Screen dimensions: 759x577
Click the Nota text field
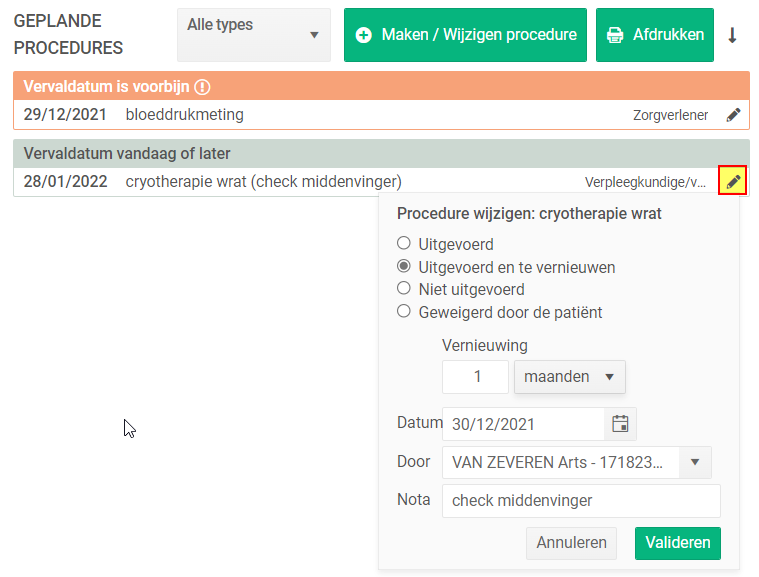tap(581, 501)
